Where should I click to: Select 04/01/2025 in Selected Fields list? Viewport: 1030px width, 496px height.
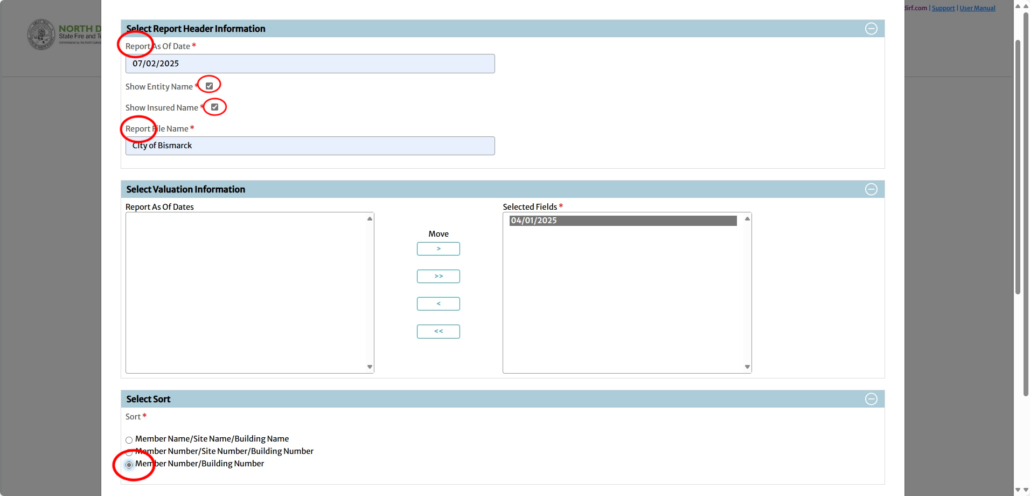pos(622,221)
